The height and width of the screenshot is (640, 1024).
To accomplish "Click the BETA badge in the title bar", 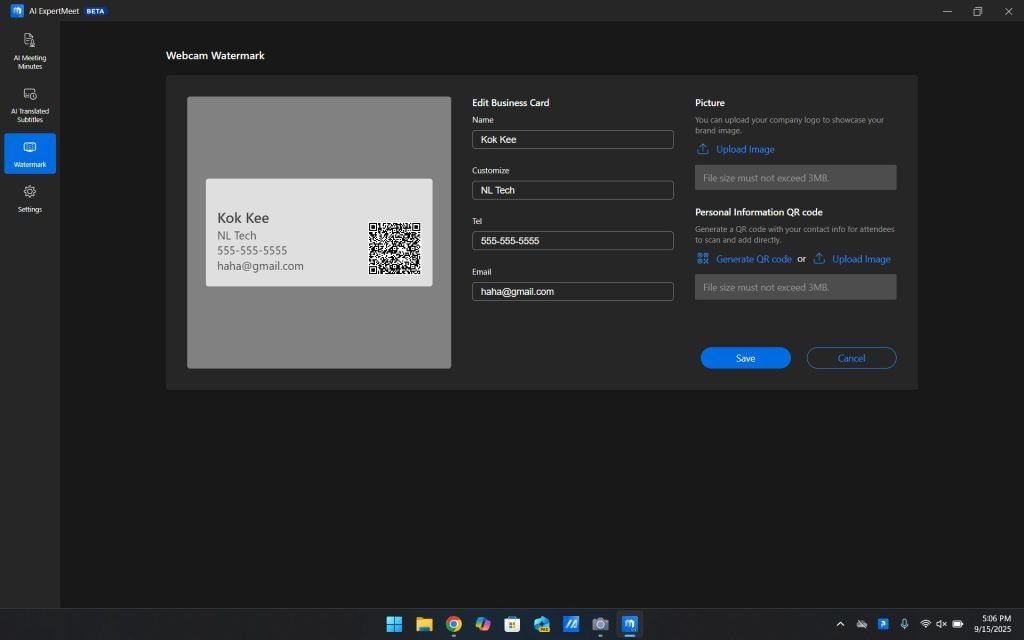I will (x=95, y=11).
